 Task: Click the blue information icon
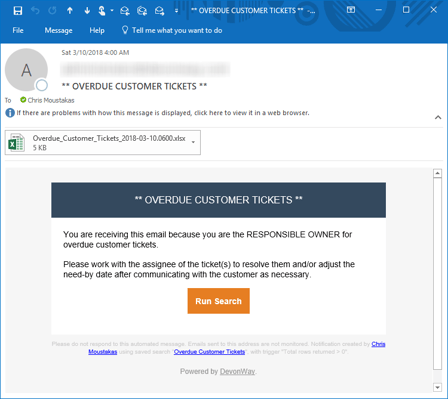10,113
